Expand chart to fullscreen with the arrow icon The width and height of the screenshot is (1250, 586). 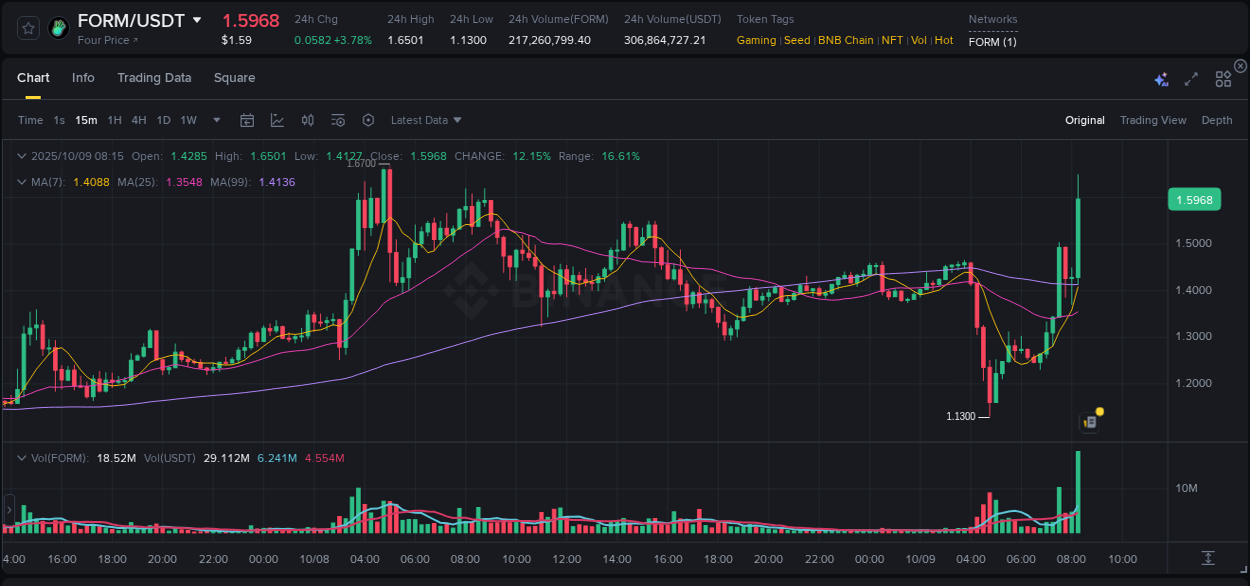pyautogui.click(x=1191, y=79)
